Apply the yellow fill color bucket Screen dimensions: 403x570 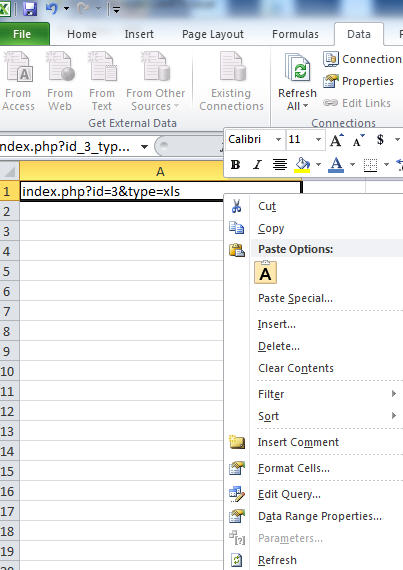pos(302,165)
